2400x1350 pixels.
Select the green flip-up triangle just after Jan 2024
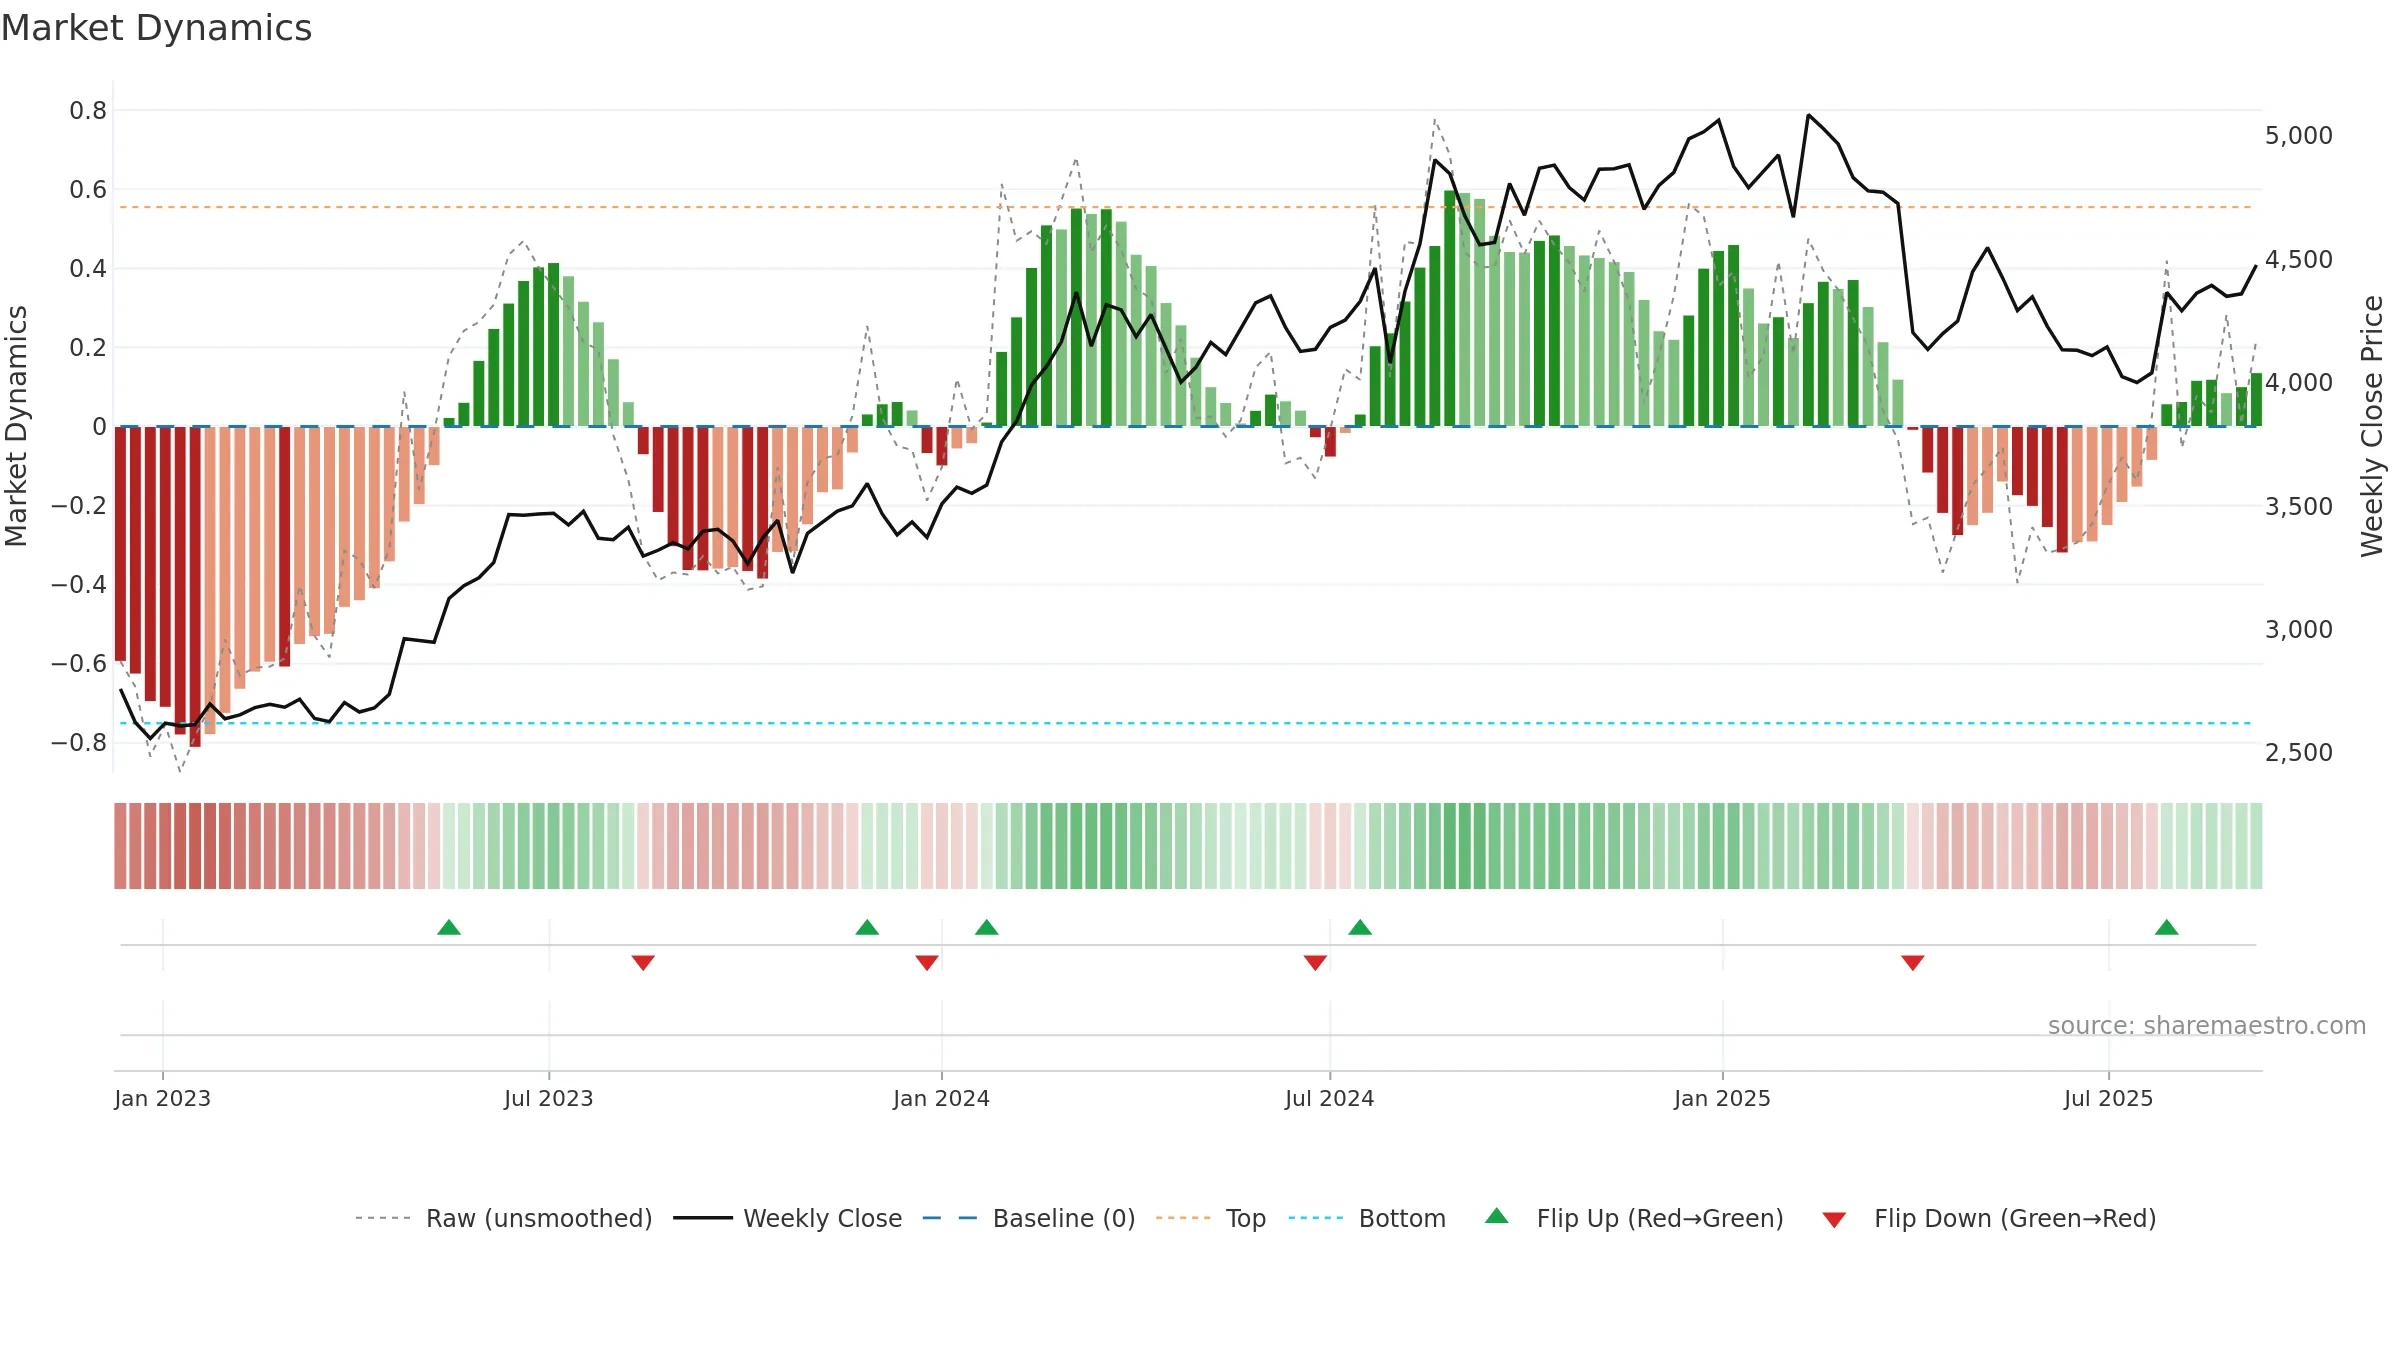(987, 927)
